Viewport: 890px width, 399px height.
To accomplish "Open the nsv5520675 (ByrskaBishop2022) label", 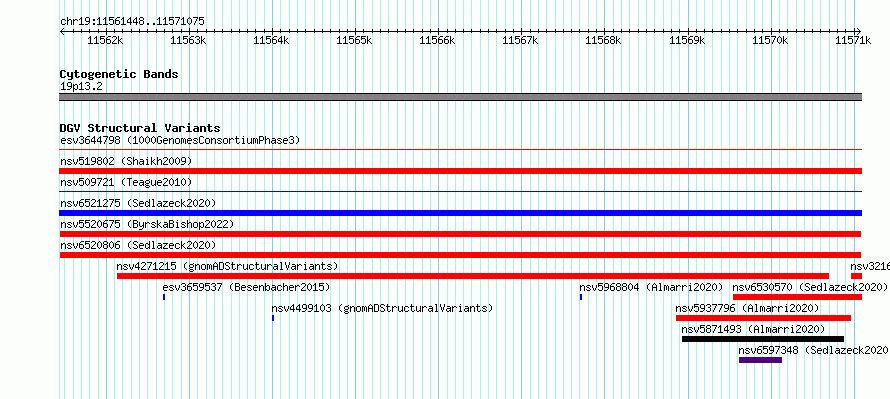I will point(147,224).
